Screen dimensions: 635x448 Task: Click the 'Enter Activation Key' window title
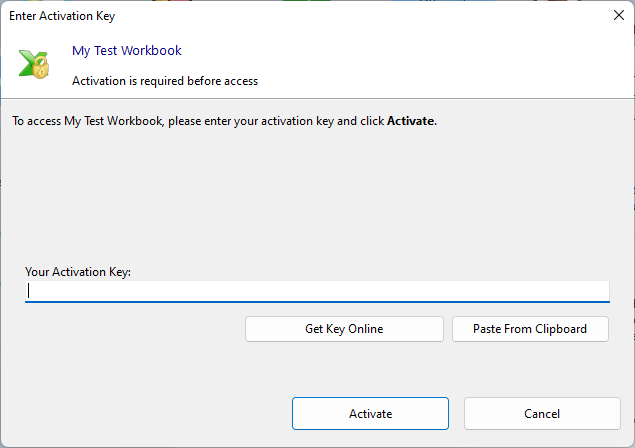pyautogui.click(x=69, y=16)
